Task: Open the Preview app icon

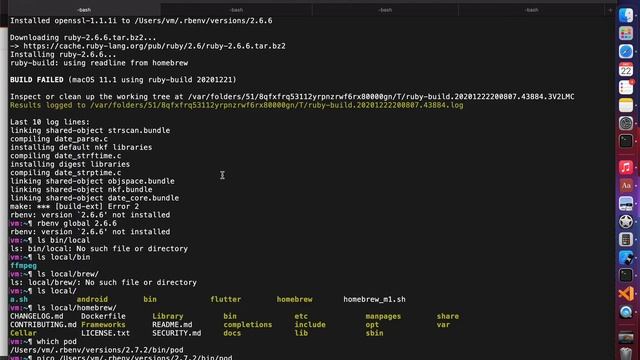Action: (626, 203)
